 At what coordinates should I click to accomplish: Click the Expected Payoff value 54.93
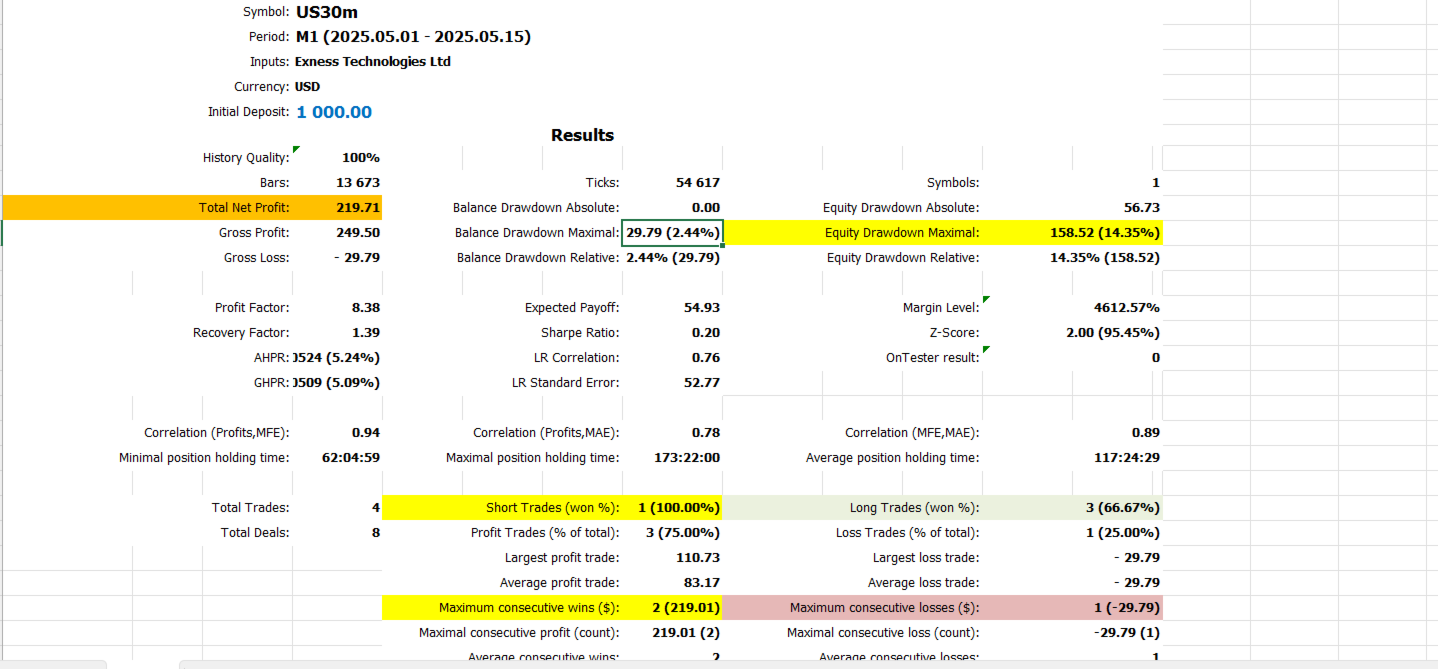pos(702,308)
